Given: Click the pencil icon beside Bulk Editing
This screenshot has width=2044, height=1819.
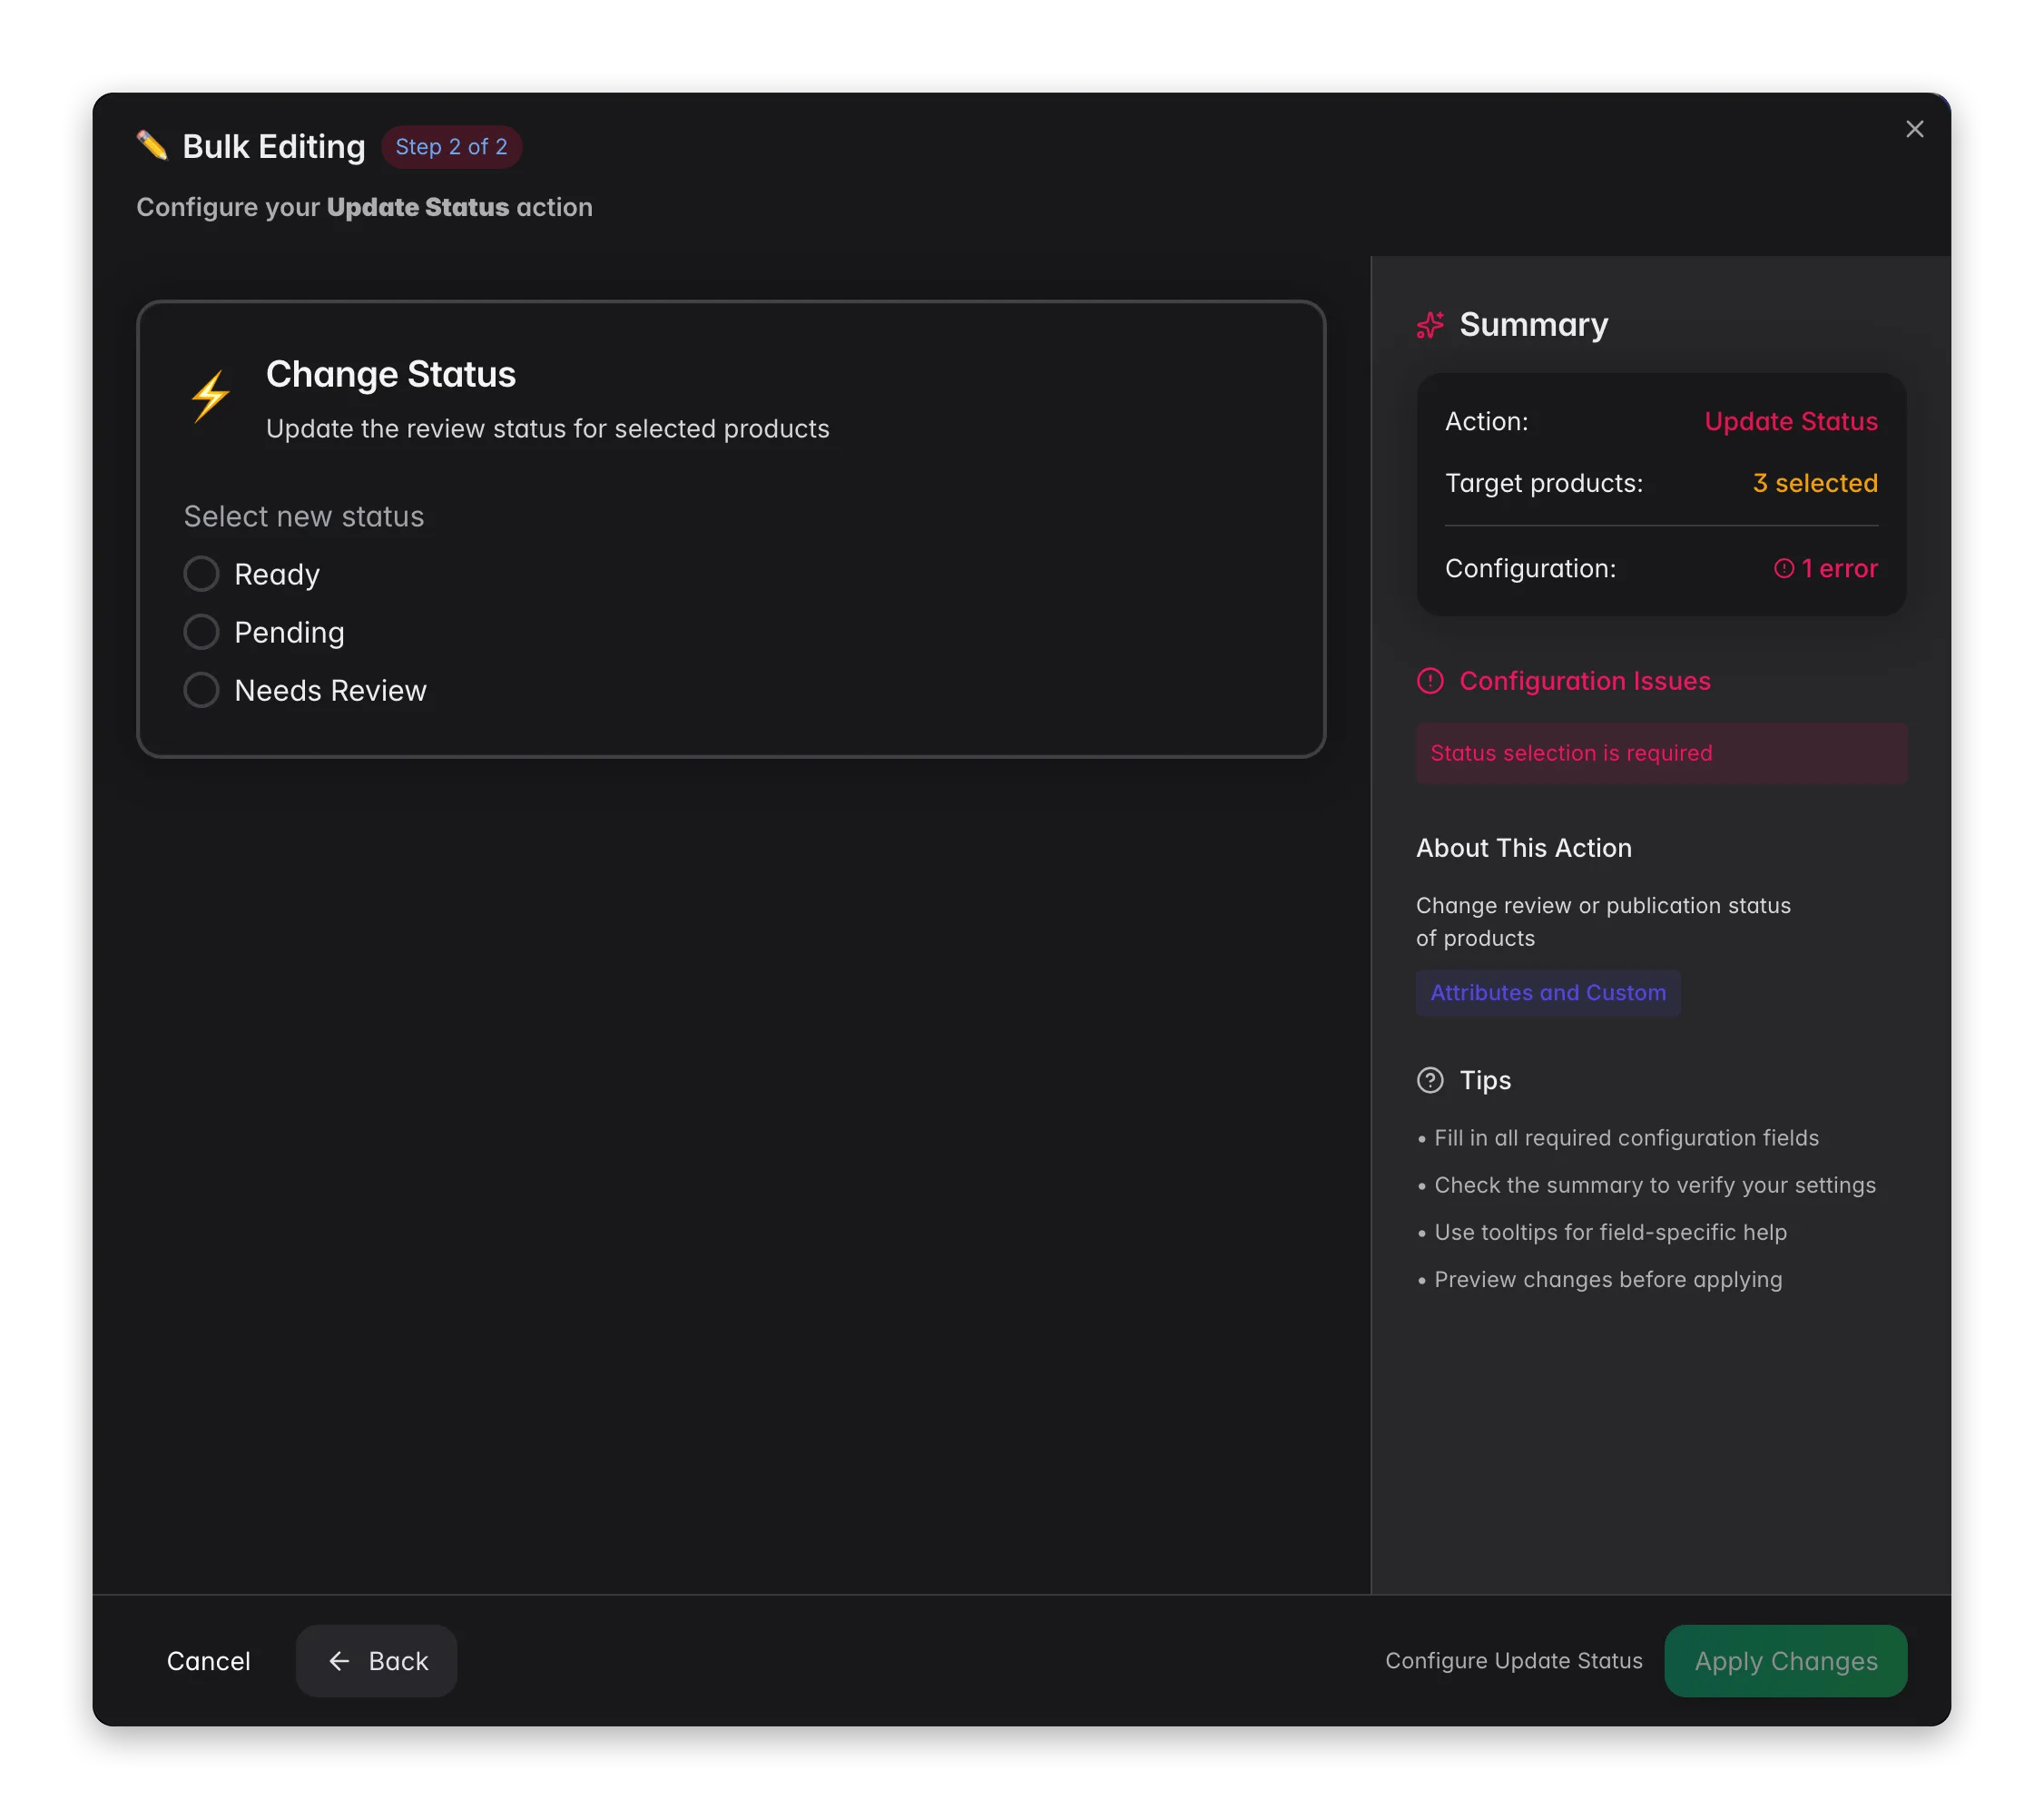Looking at the screenshot, I should (x=152, y=146).
